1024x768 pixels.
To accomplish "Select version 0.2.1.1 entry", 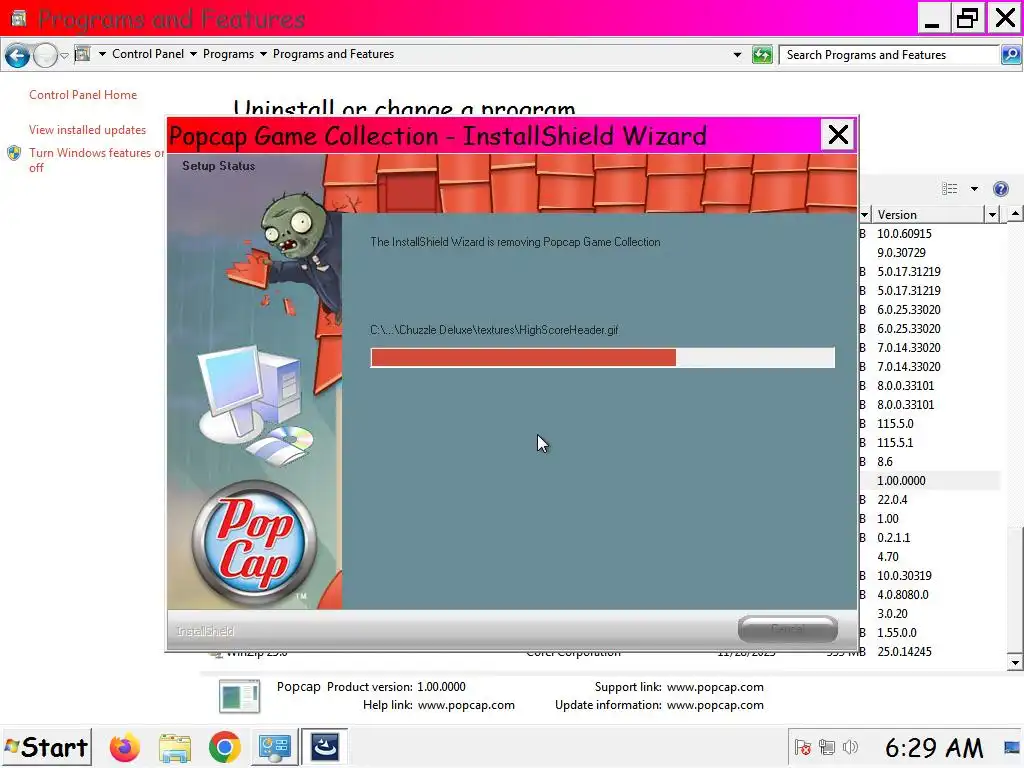I will click(x=893, y=537).
